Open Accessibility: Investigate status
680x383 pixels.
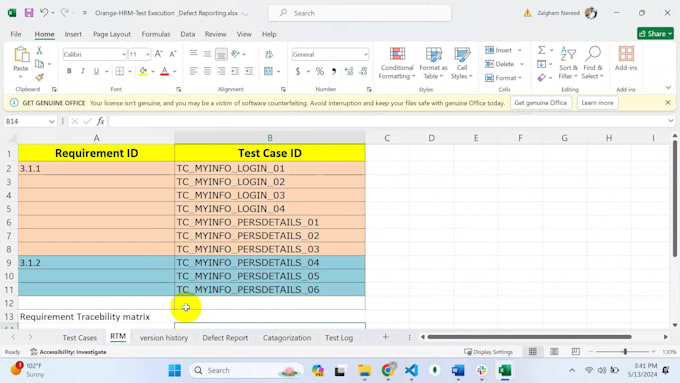[x=68, y=352]
